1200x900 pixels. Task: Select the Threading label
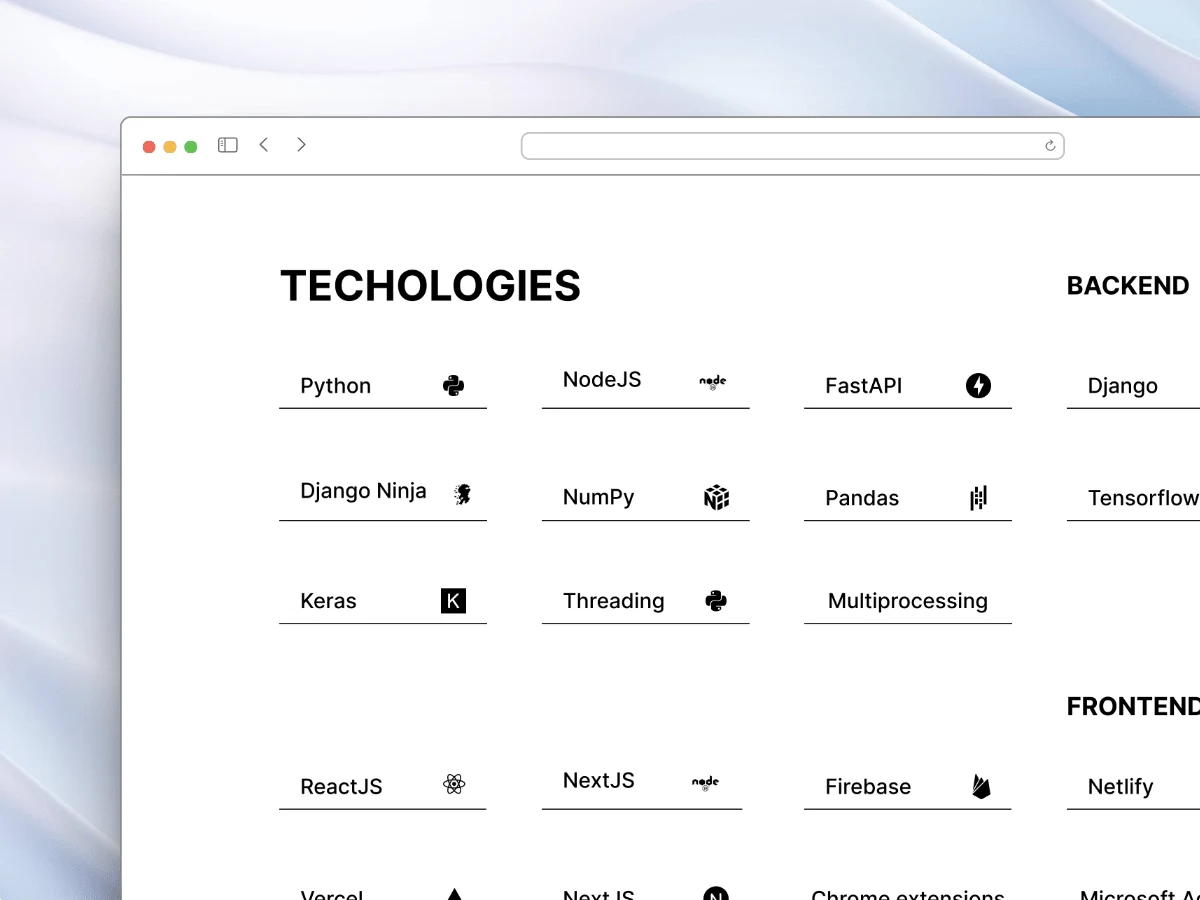pyautogui.click(x=614, y=601)
